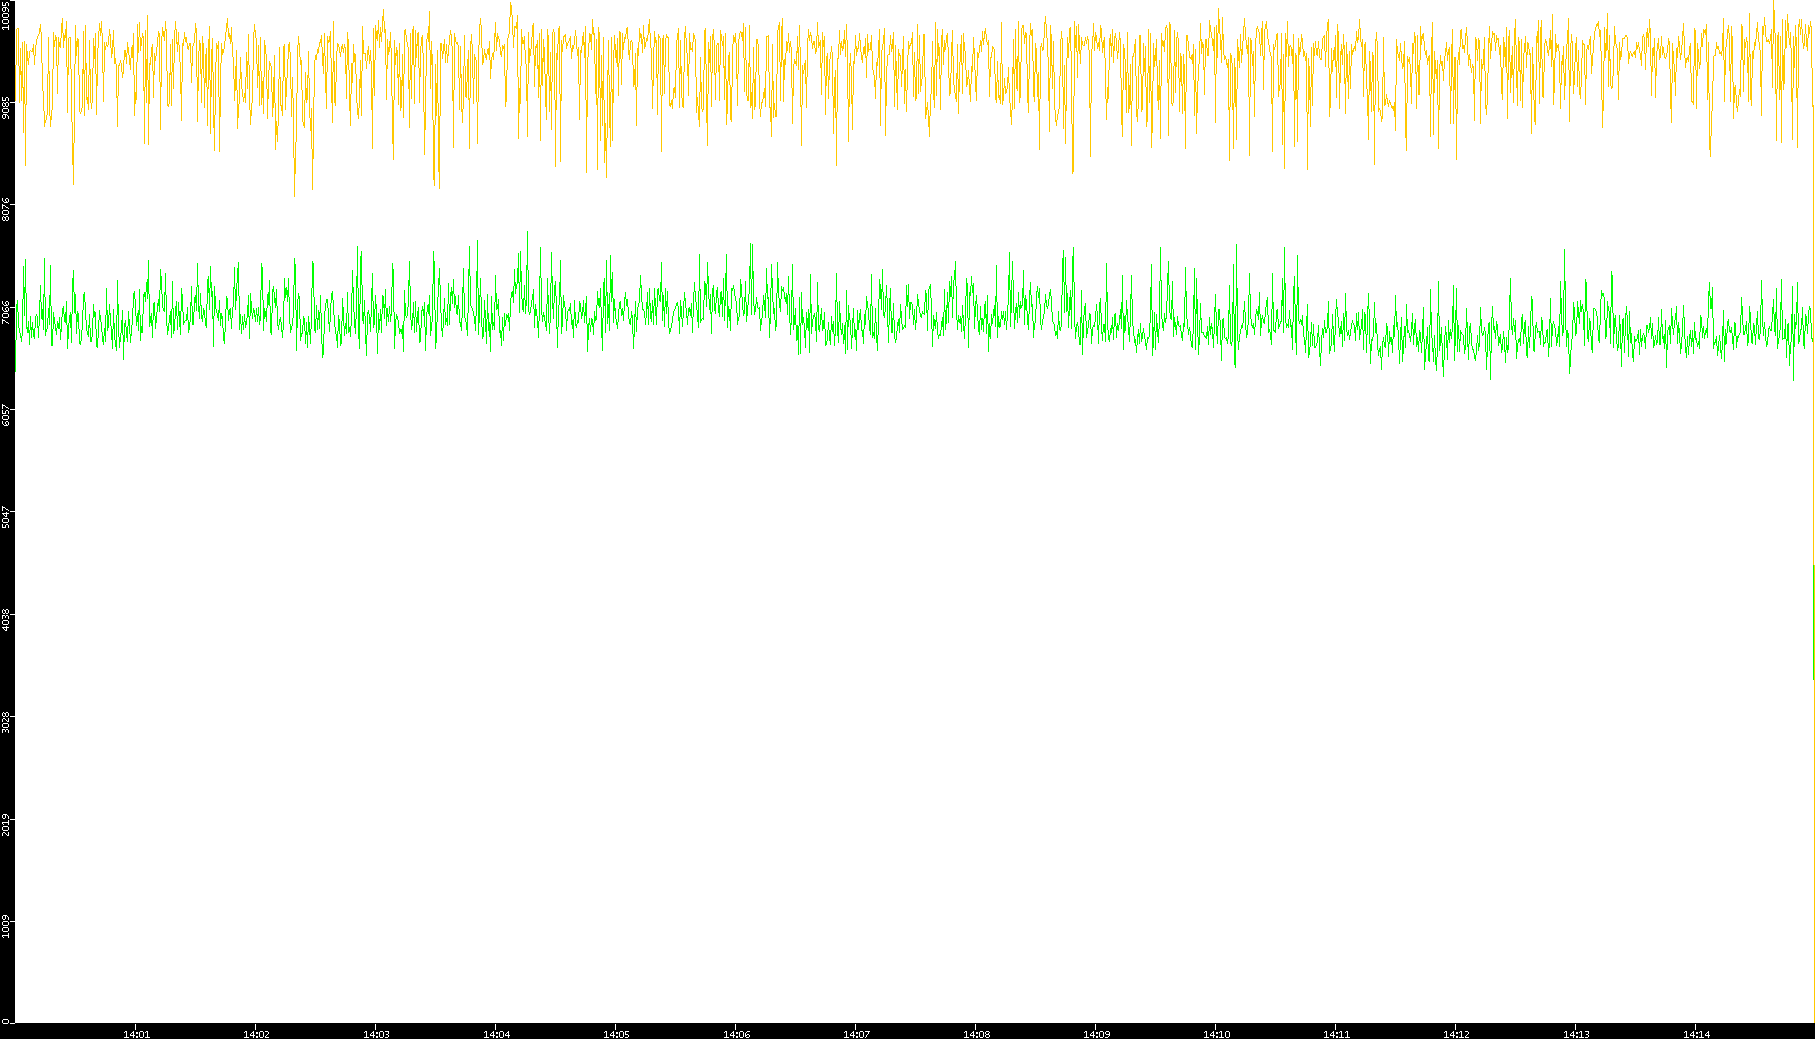Select the 6057 vertical axis label
Viewport: 1815px width, 1039px height.
coord(7,414)
